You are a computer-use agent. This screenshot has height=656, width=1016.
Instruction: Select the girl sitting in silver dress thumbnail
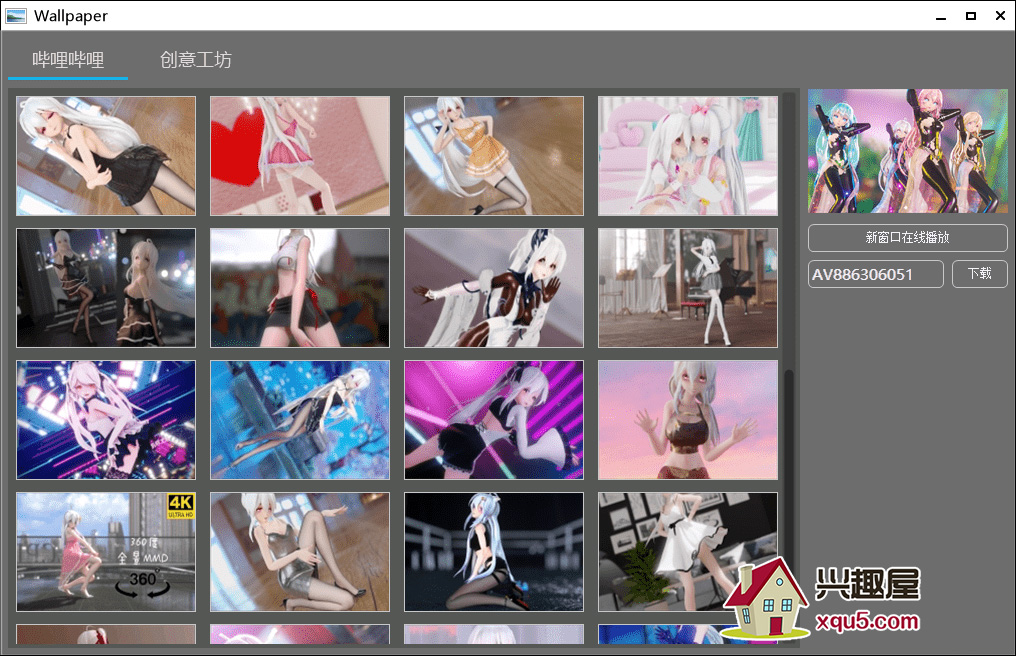[300, 552]
